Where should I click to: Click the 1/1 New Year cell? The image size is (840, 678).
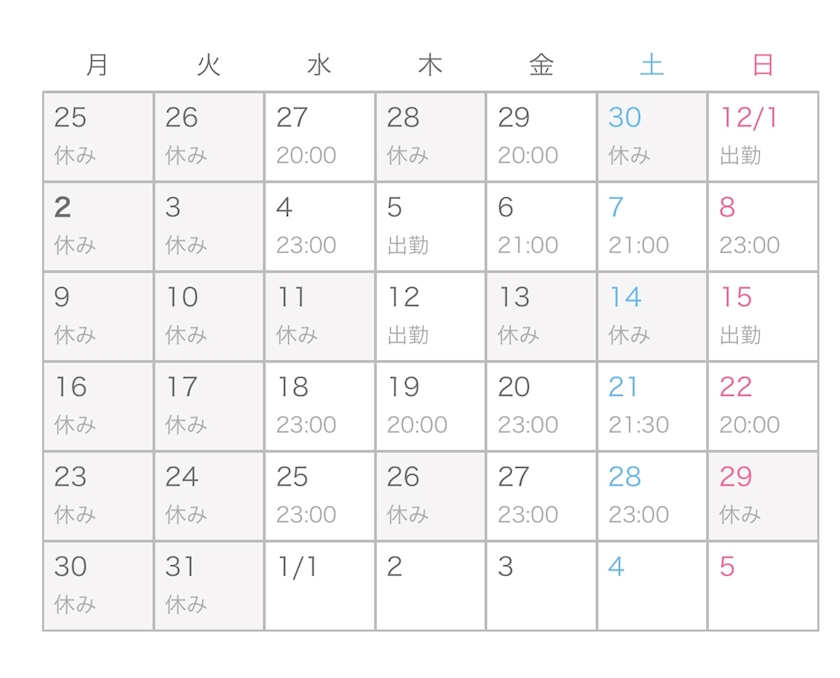(x=320, y=586)
